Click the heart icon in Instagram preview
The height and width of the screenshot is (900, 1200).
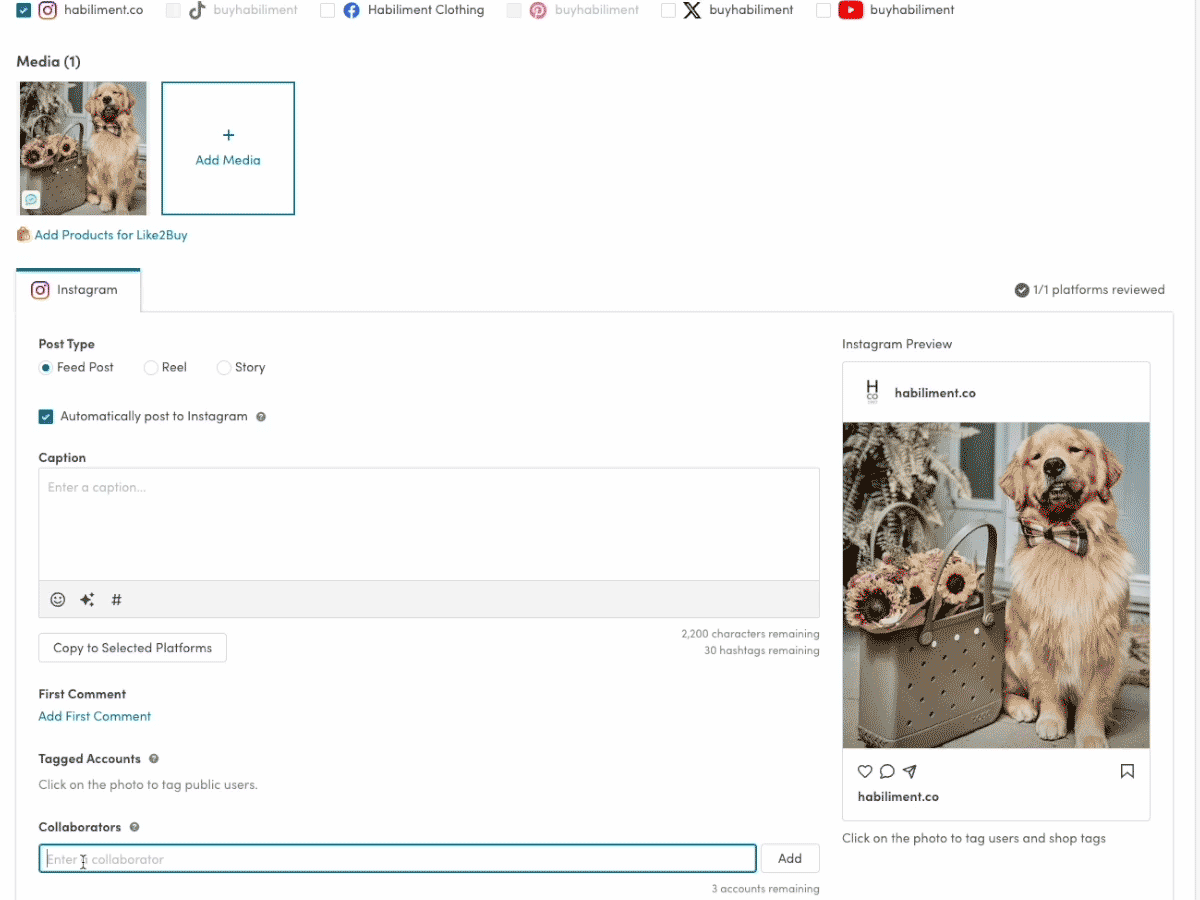click(865, 771)
